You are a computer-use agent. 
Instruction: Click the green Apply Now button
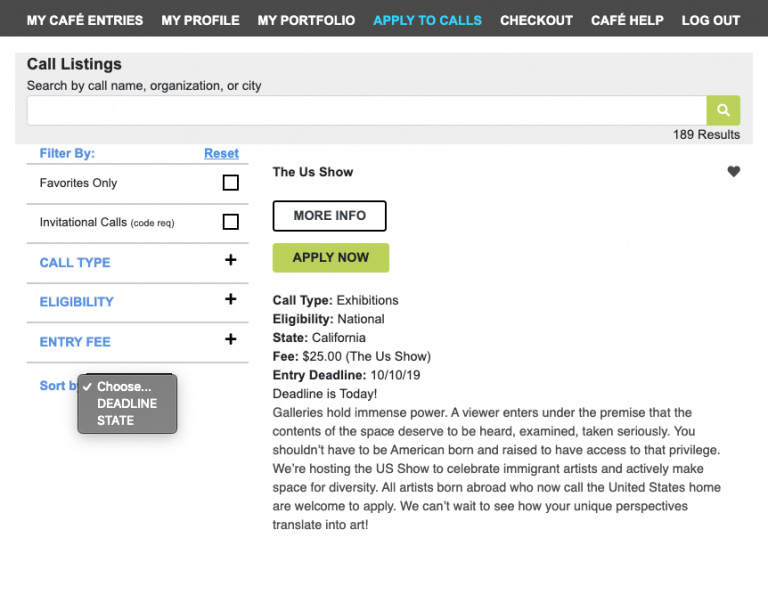[x=330, y=258]
